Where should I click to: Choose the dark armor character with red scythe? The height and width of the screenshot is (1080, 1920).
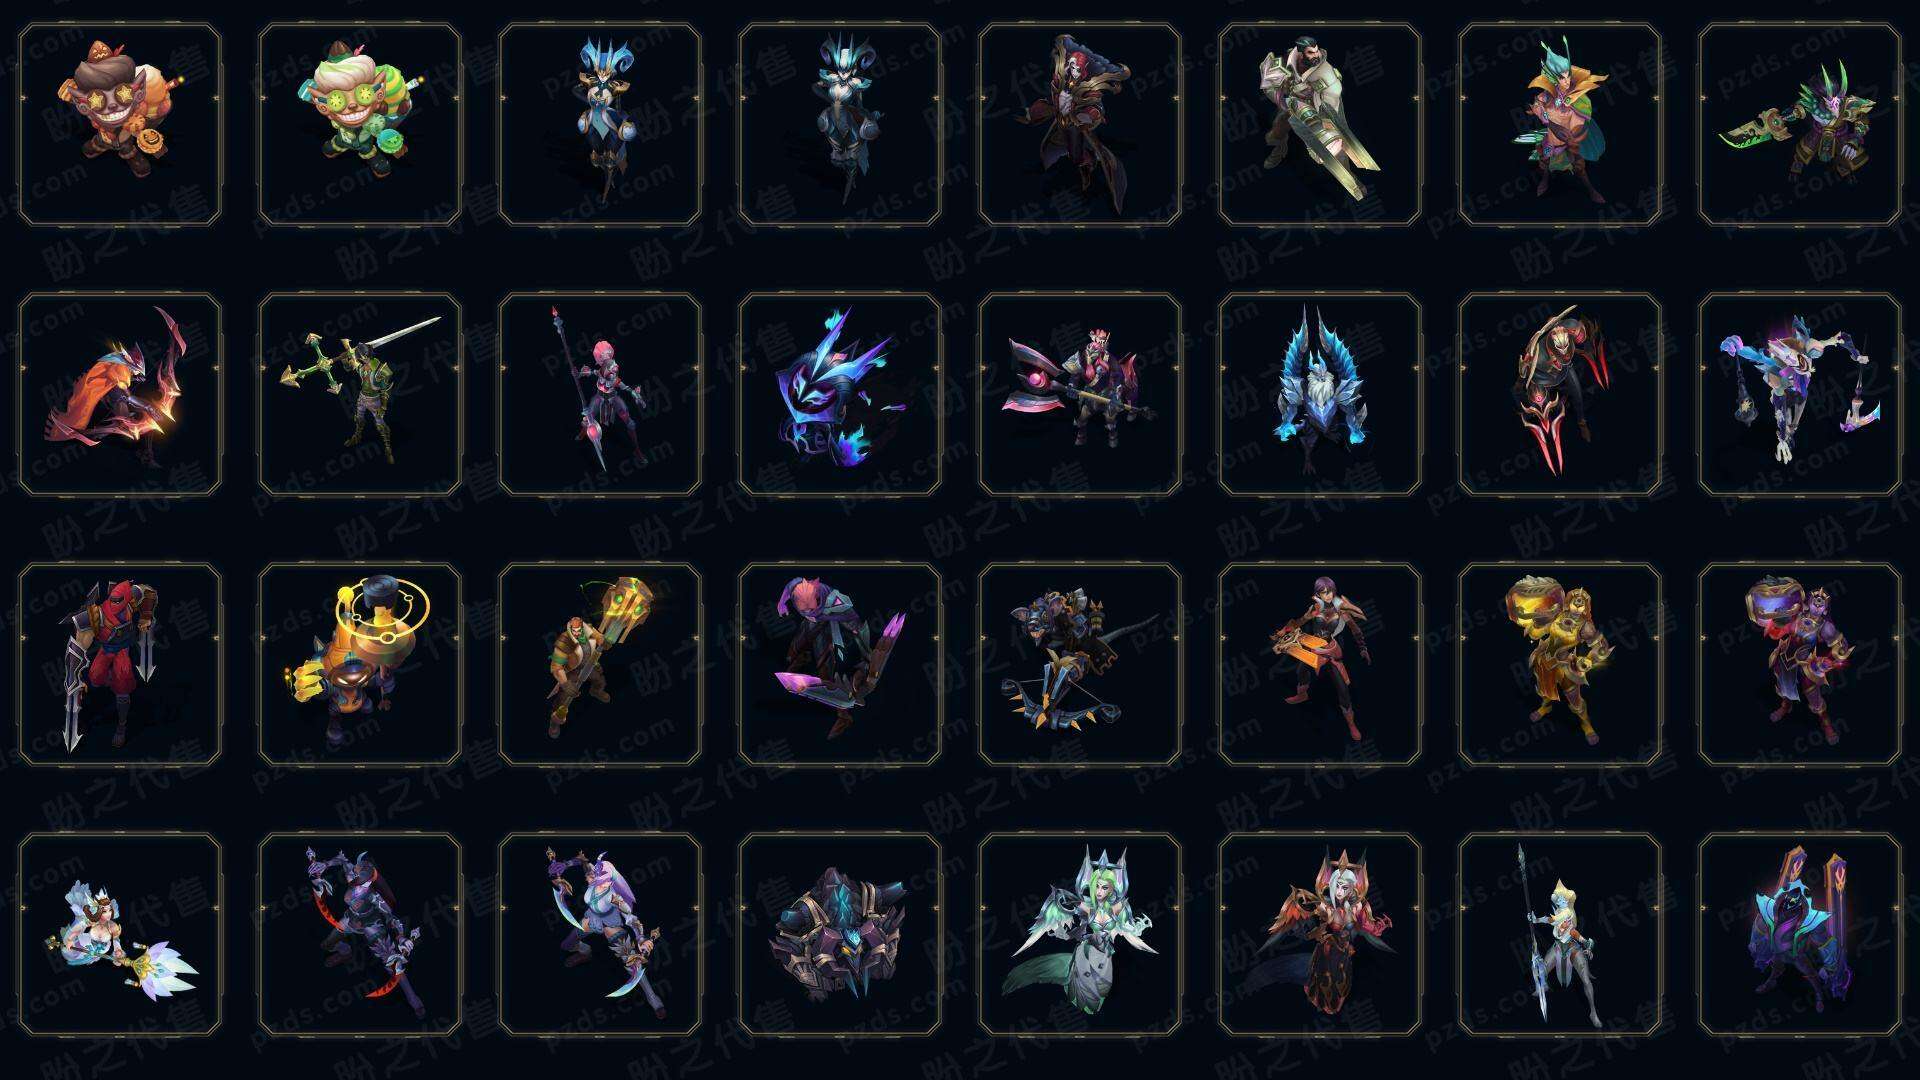pos(360,934)
